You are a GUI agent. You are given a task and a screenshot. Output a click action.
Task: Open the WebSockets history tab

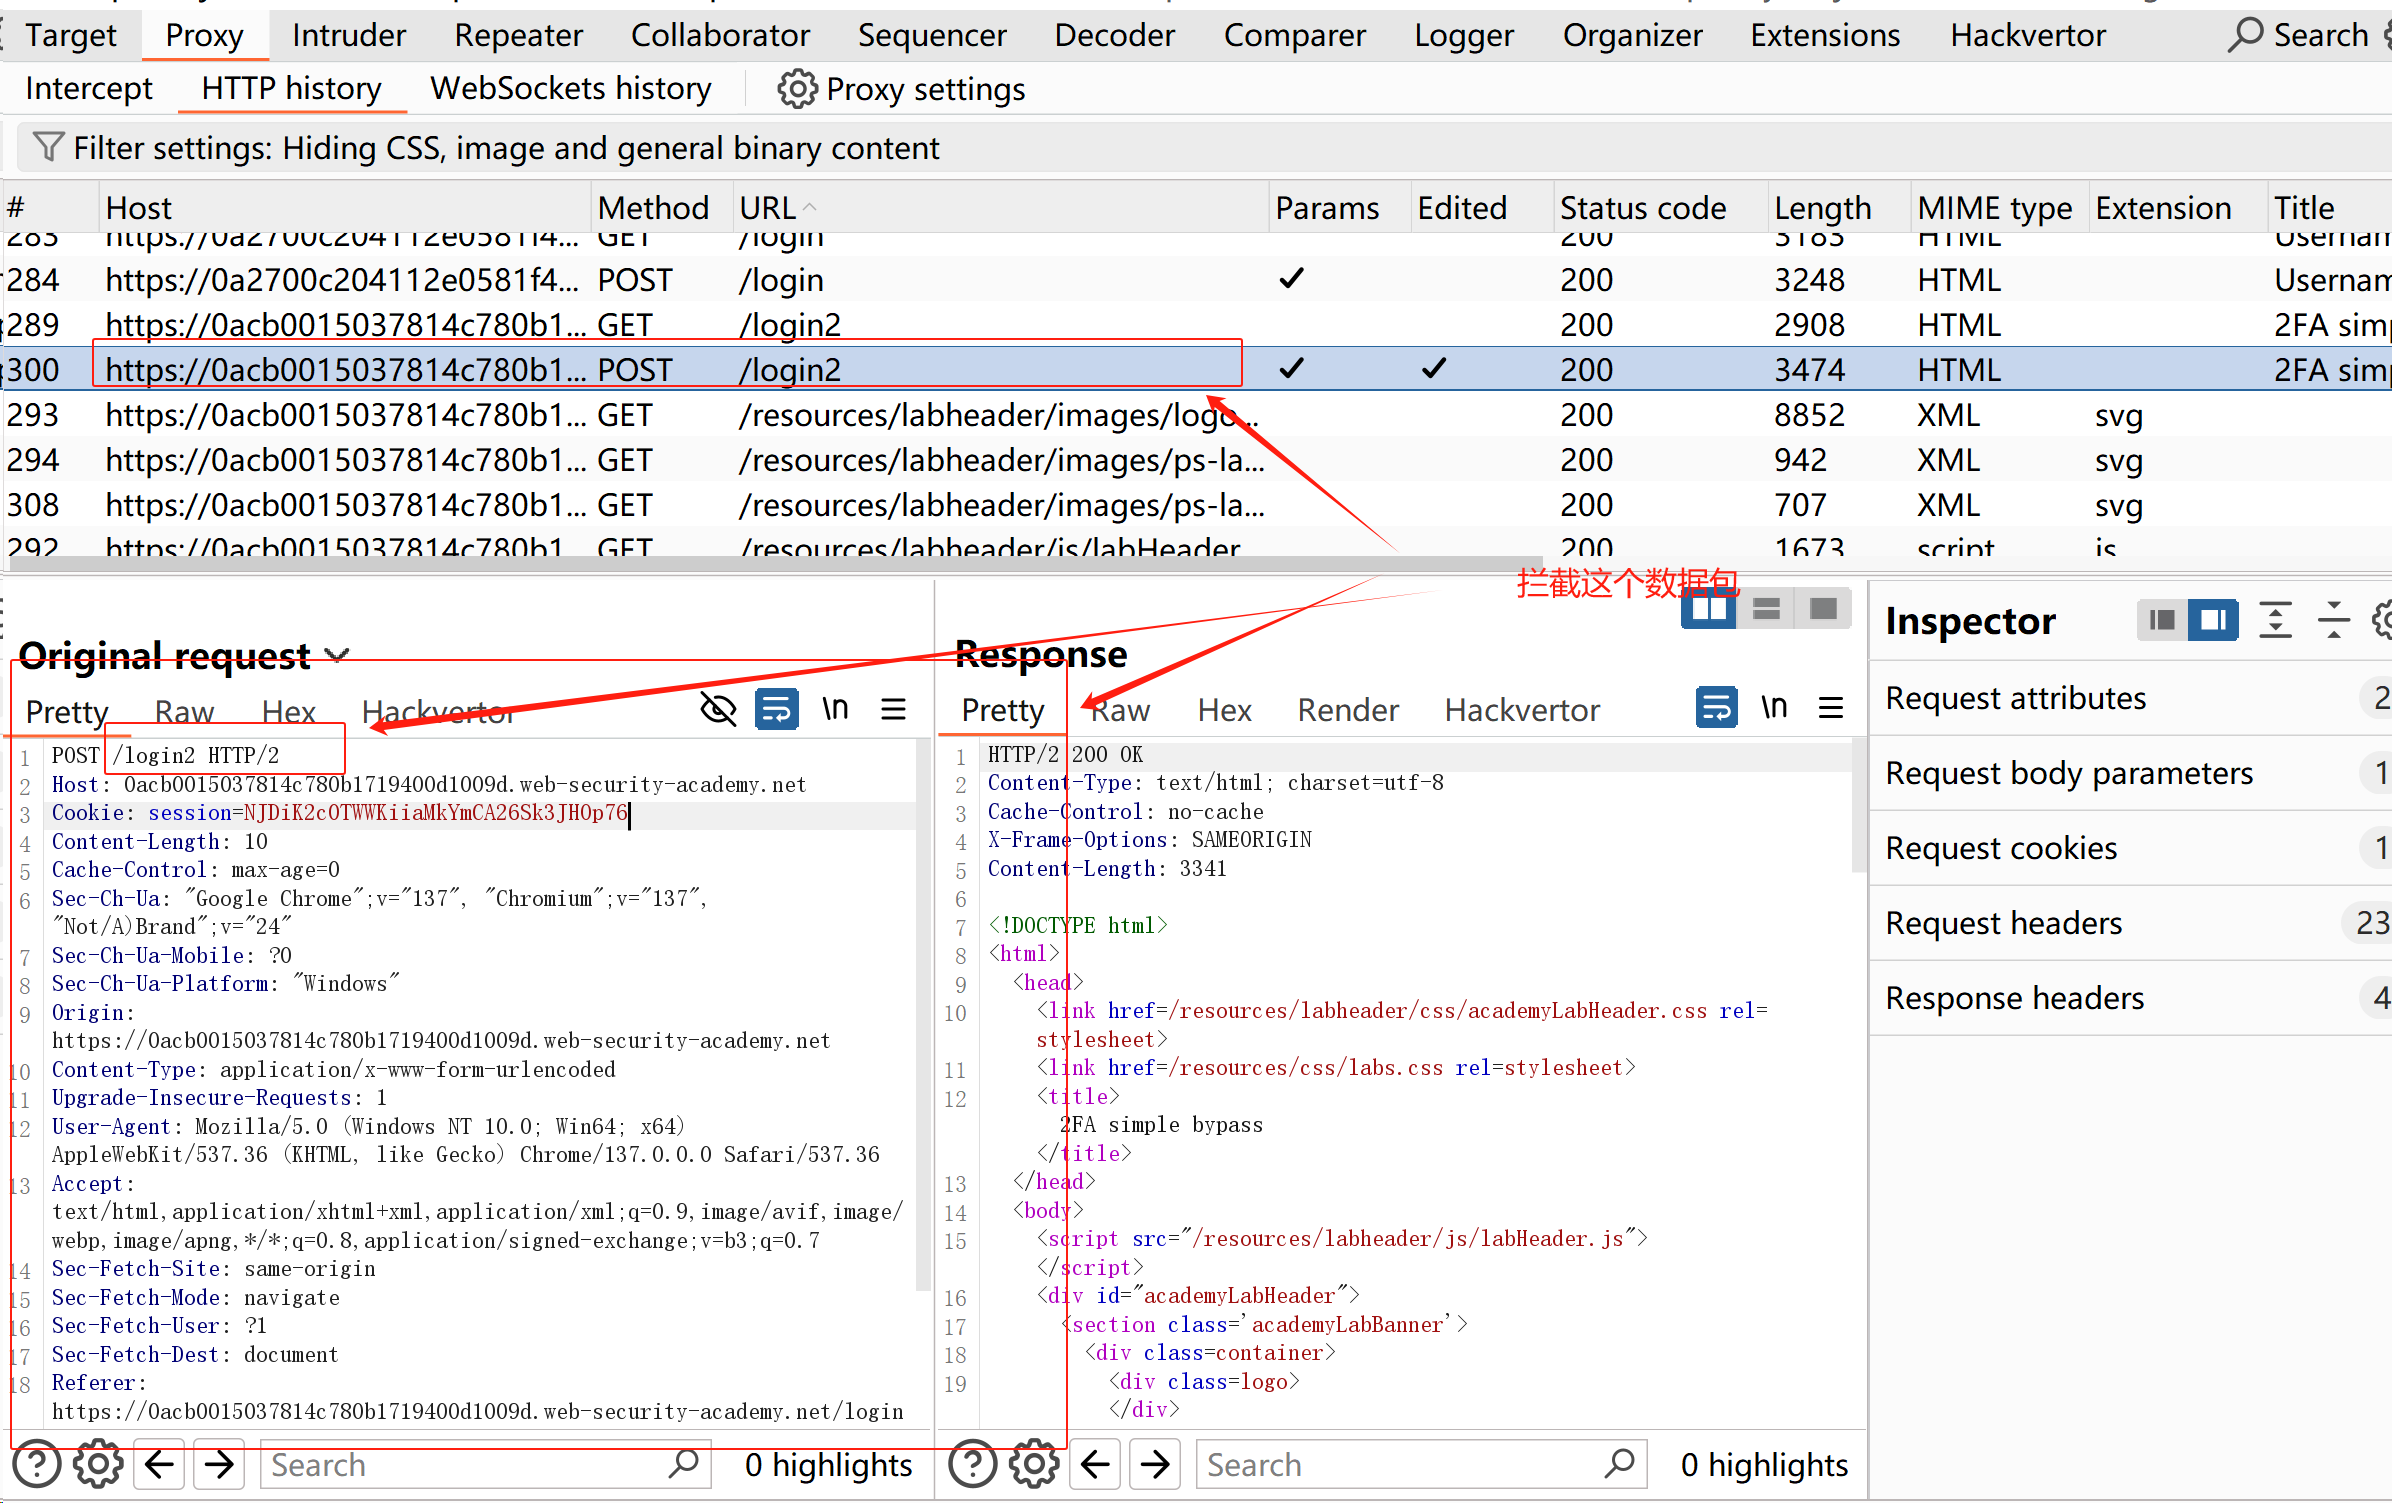click(x=570, y=89)
